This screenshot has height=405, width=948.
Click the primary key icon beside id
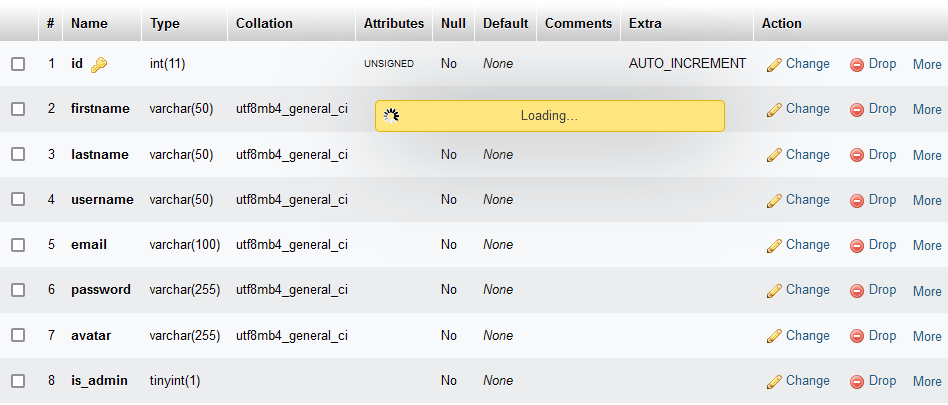click(98, 65)
